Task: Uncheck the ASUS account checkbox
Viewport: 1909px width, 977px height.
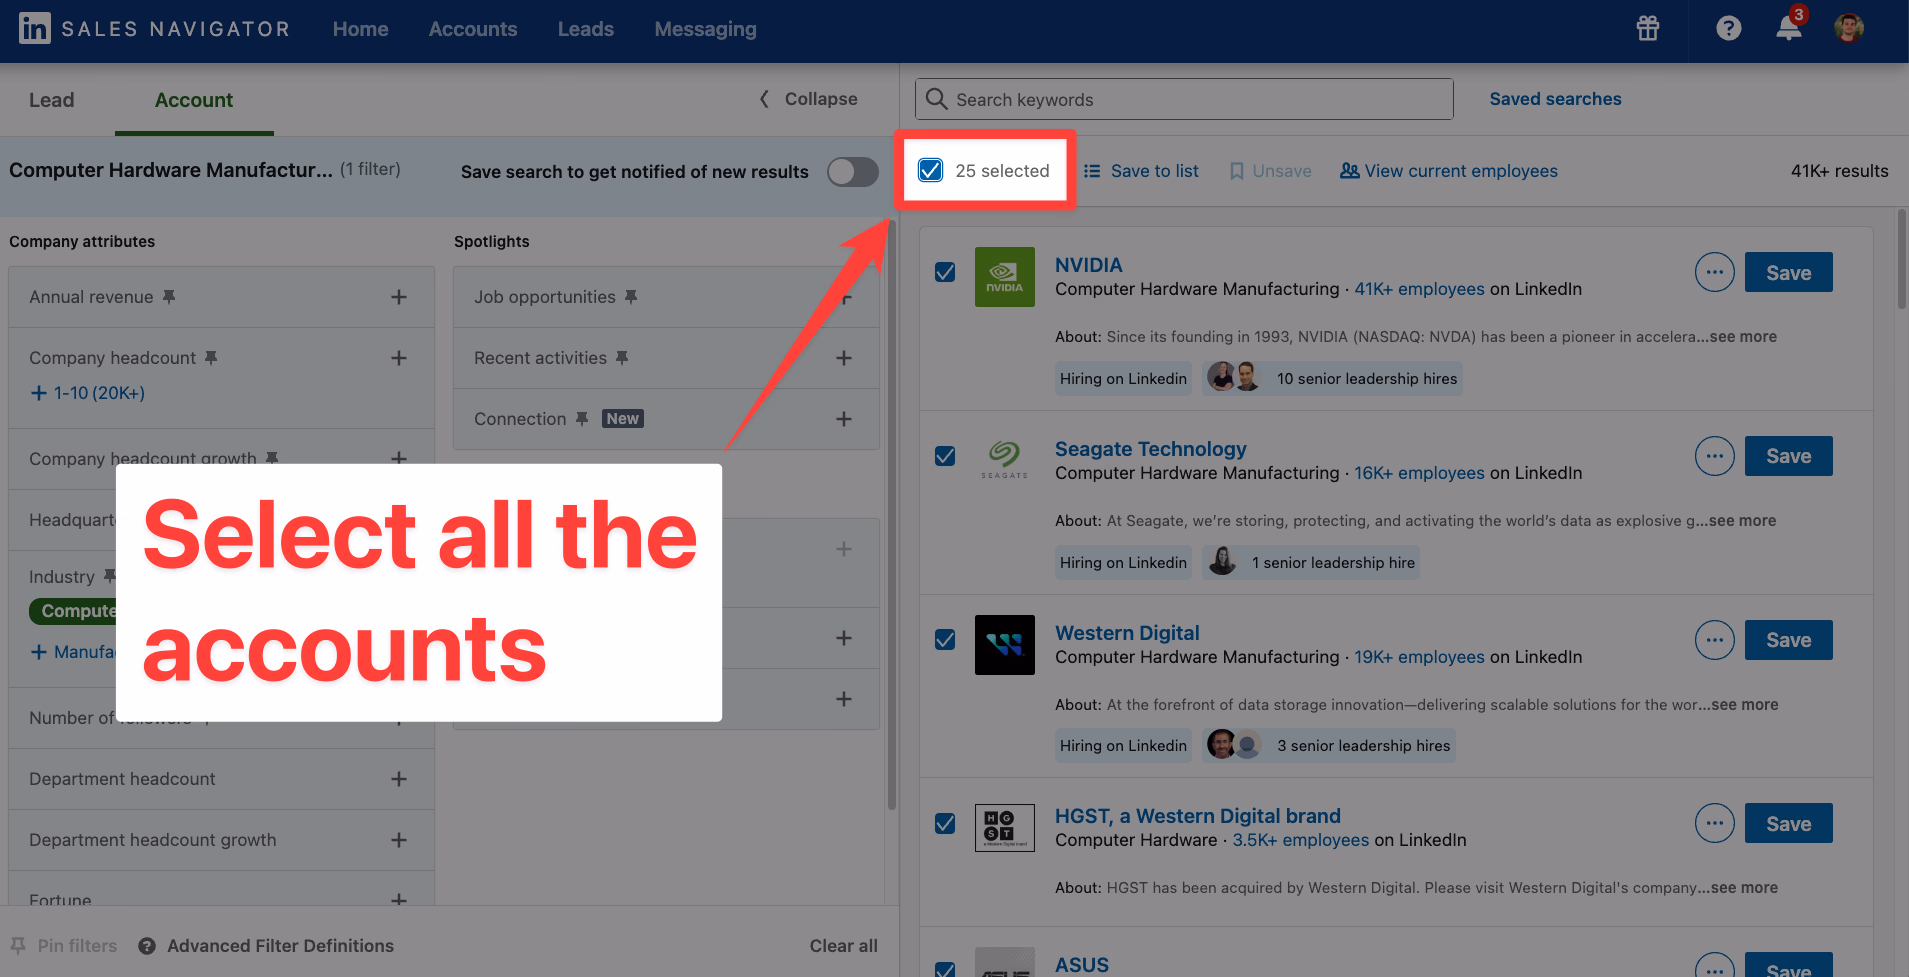Action: point(945,969)
